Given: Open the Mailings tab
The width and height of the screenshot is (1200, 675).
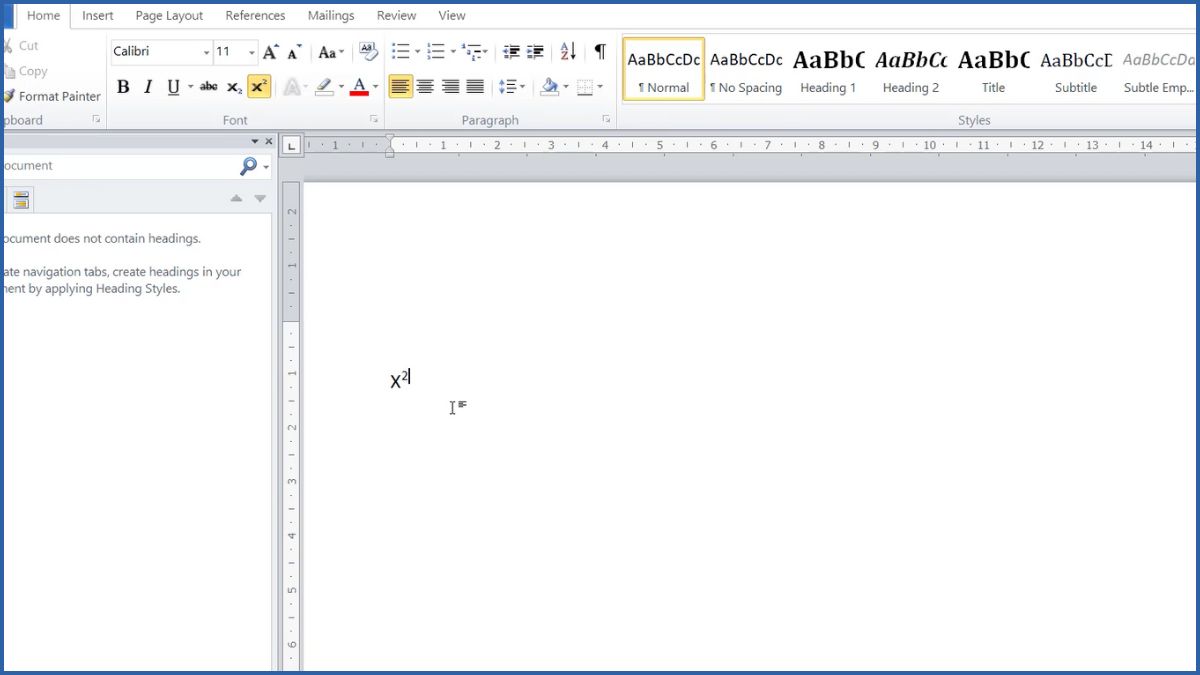Looking at the screenshot, I should tap(331, 15).
